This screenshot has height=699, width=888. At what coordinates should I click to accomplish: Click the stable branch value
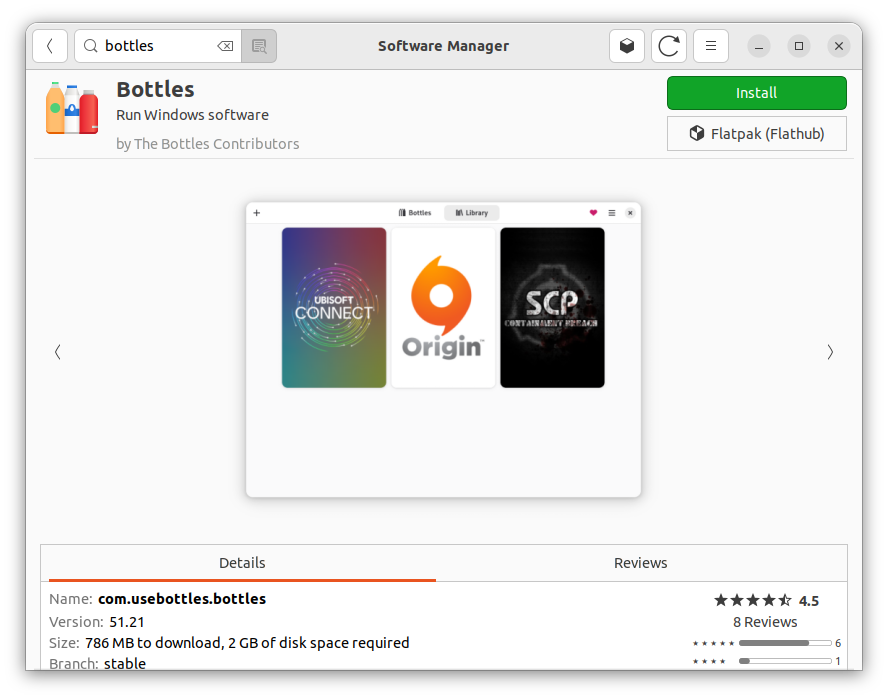(x=125, y=663)
